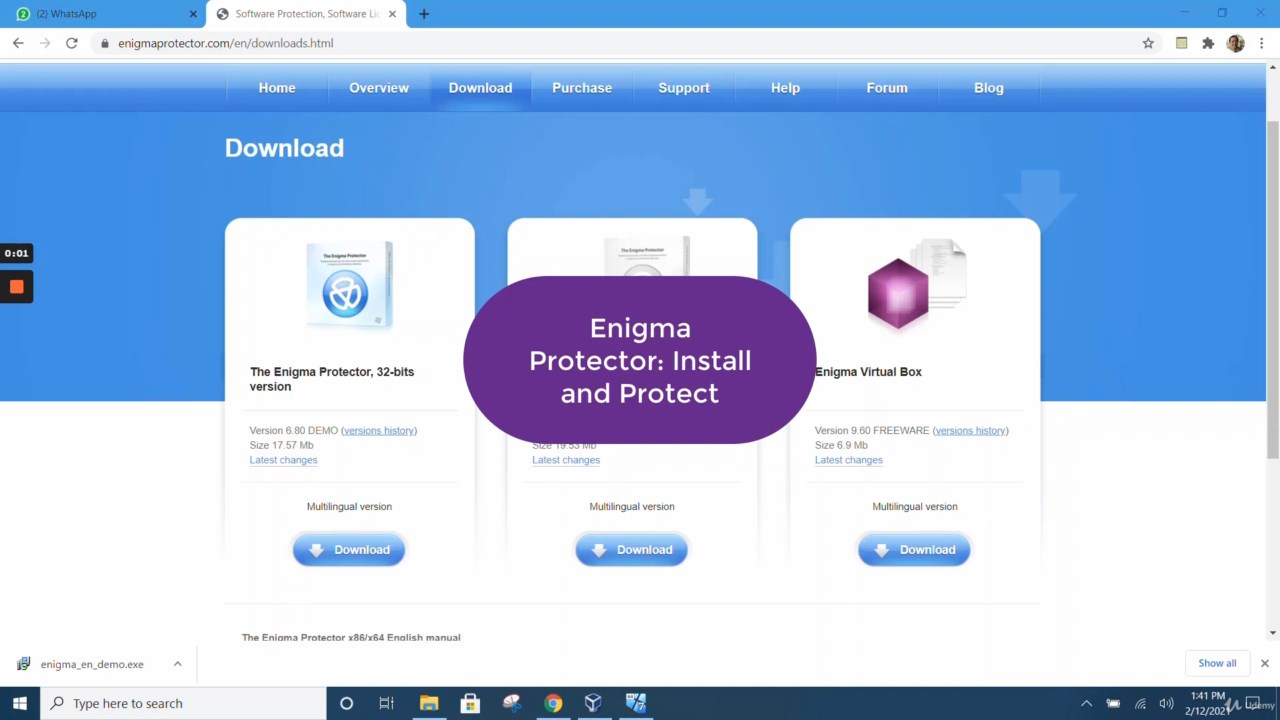Go back to the previous page

18,43
